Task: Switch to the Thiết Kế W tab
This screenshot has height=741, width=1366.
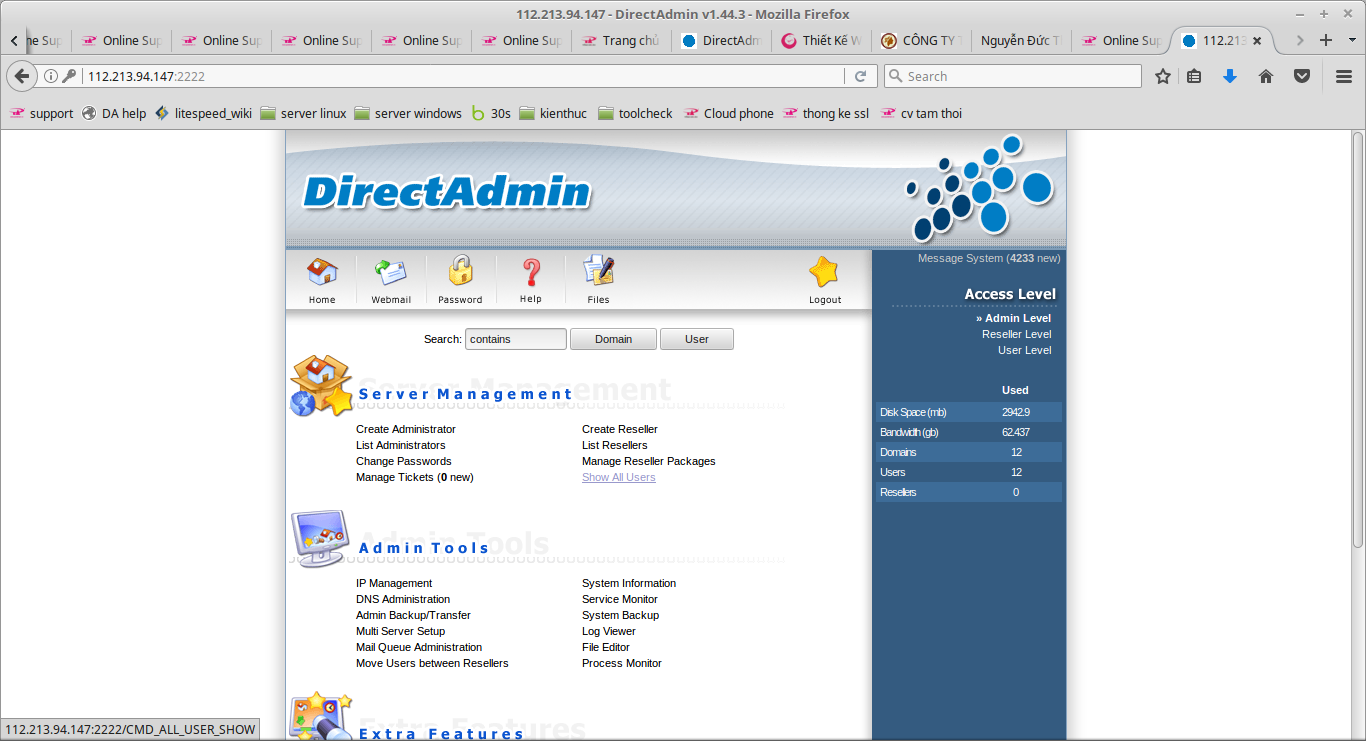Action: (x=821, y=41)
